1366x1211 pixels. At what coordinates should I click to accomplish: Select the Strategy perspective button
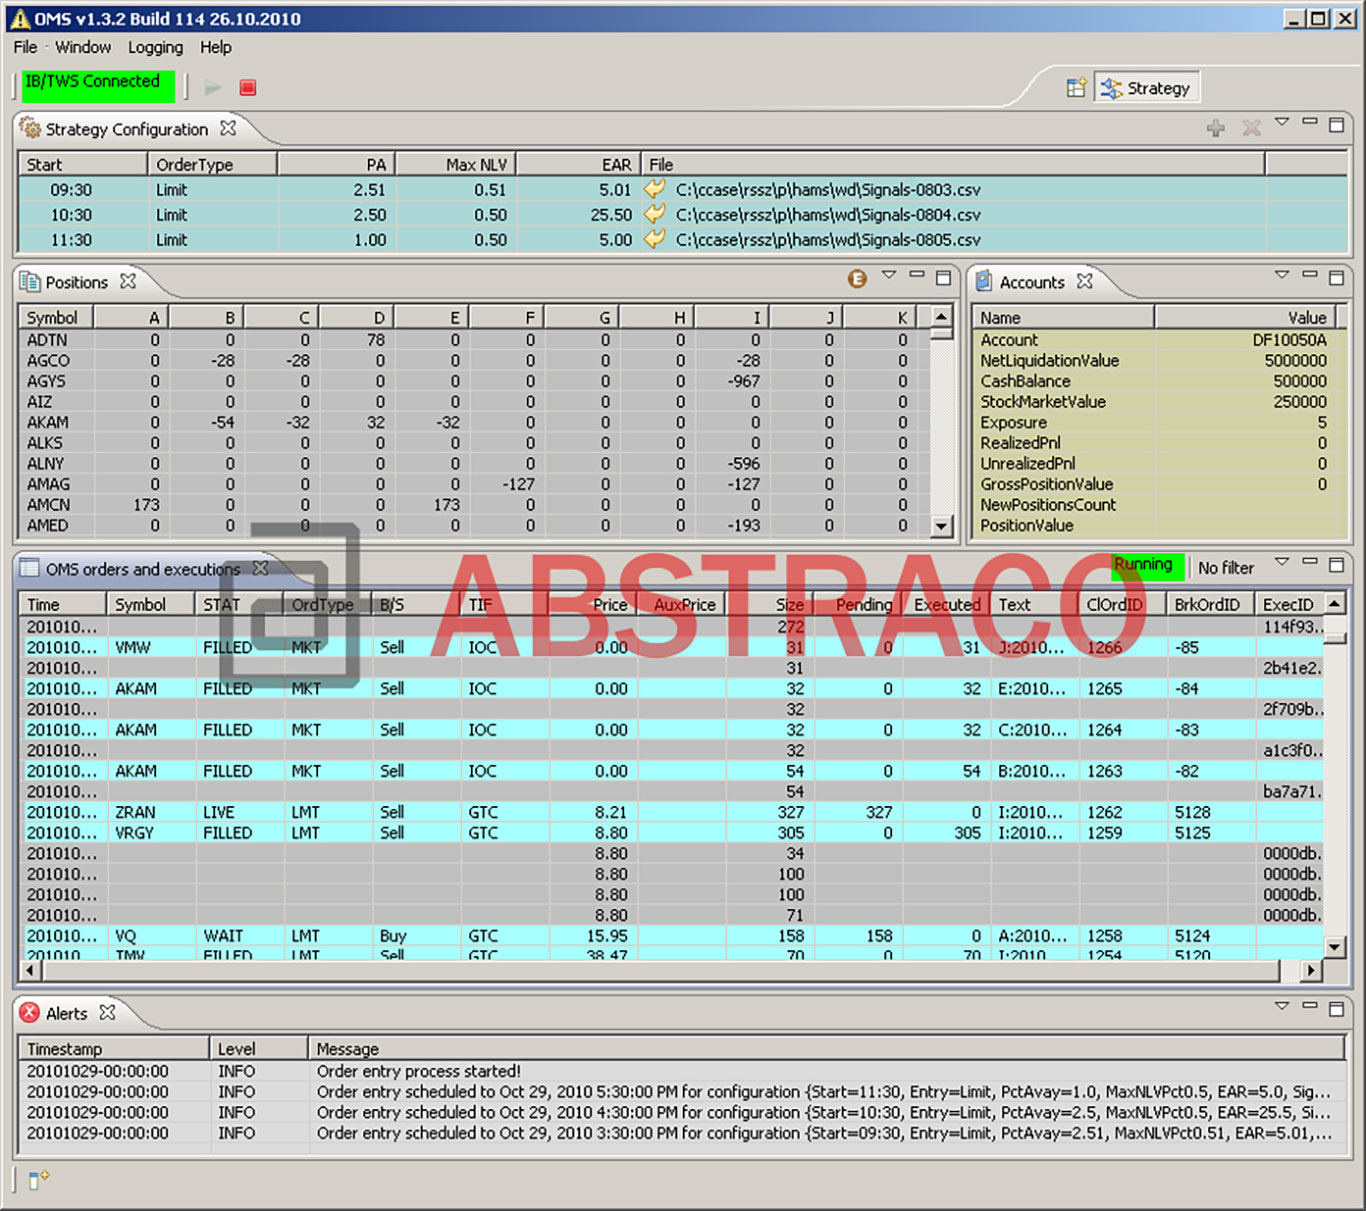1147,88
